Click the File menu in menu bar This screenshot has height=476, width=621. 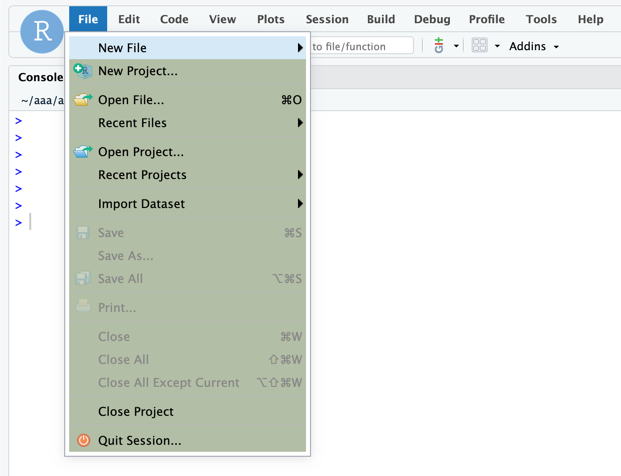(88, 19)
